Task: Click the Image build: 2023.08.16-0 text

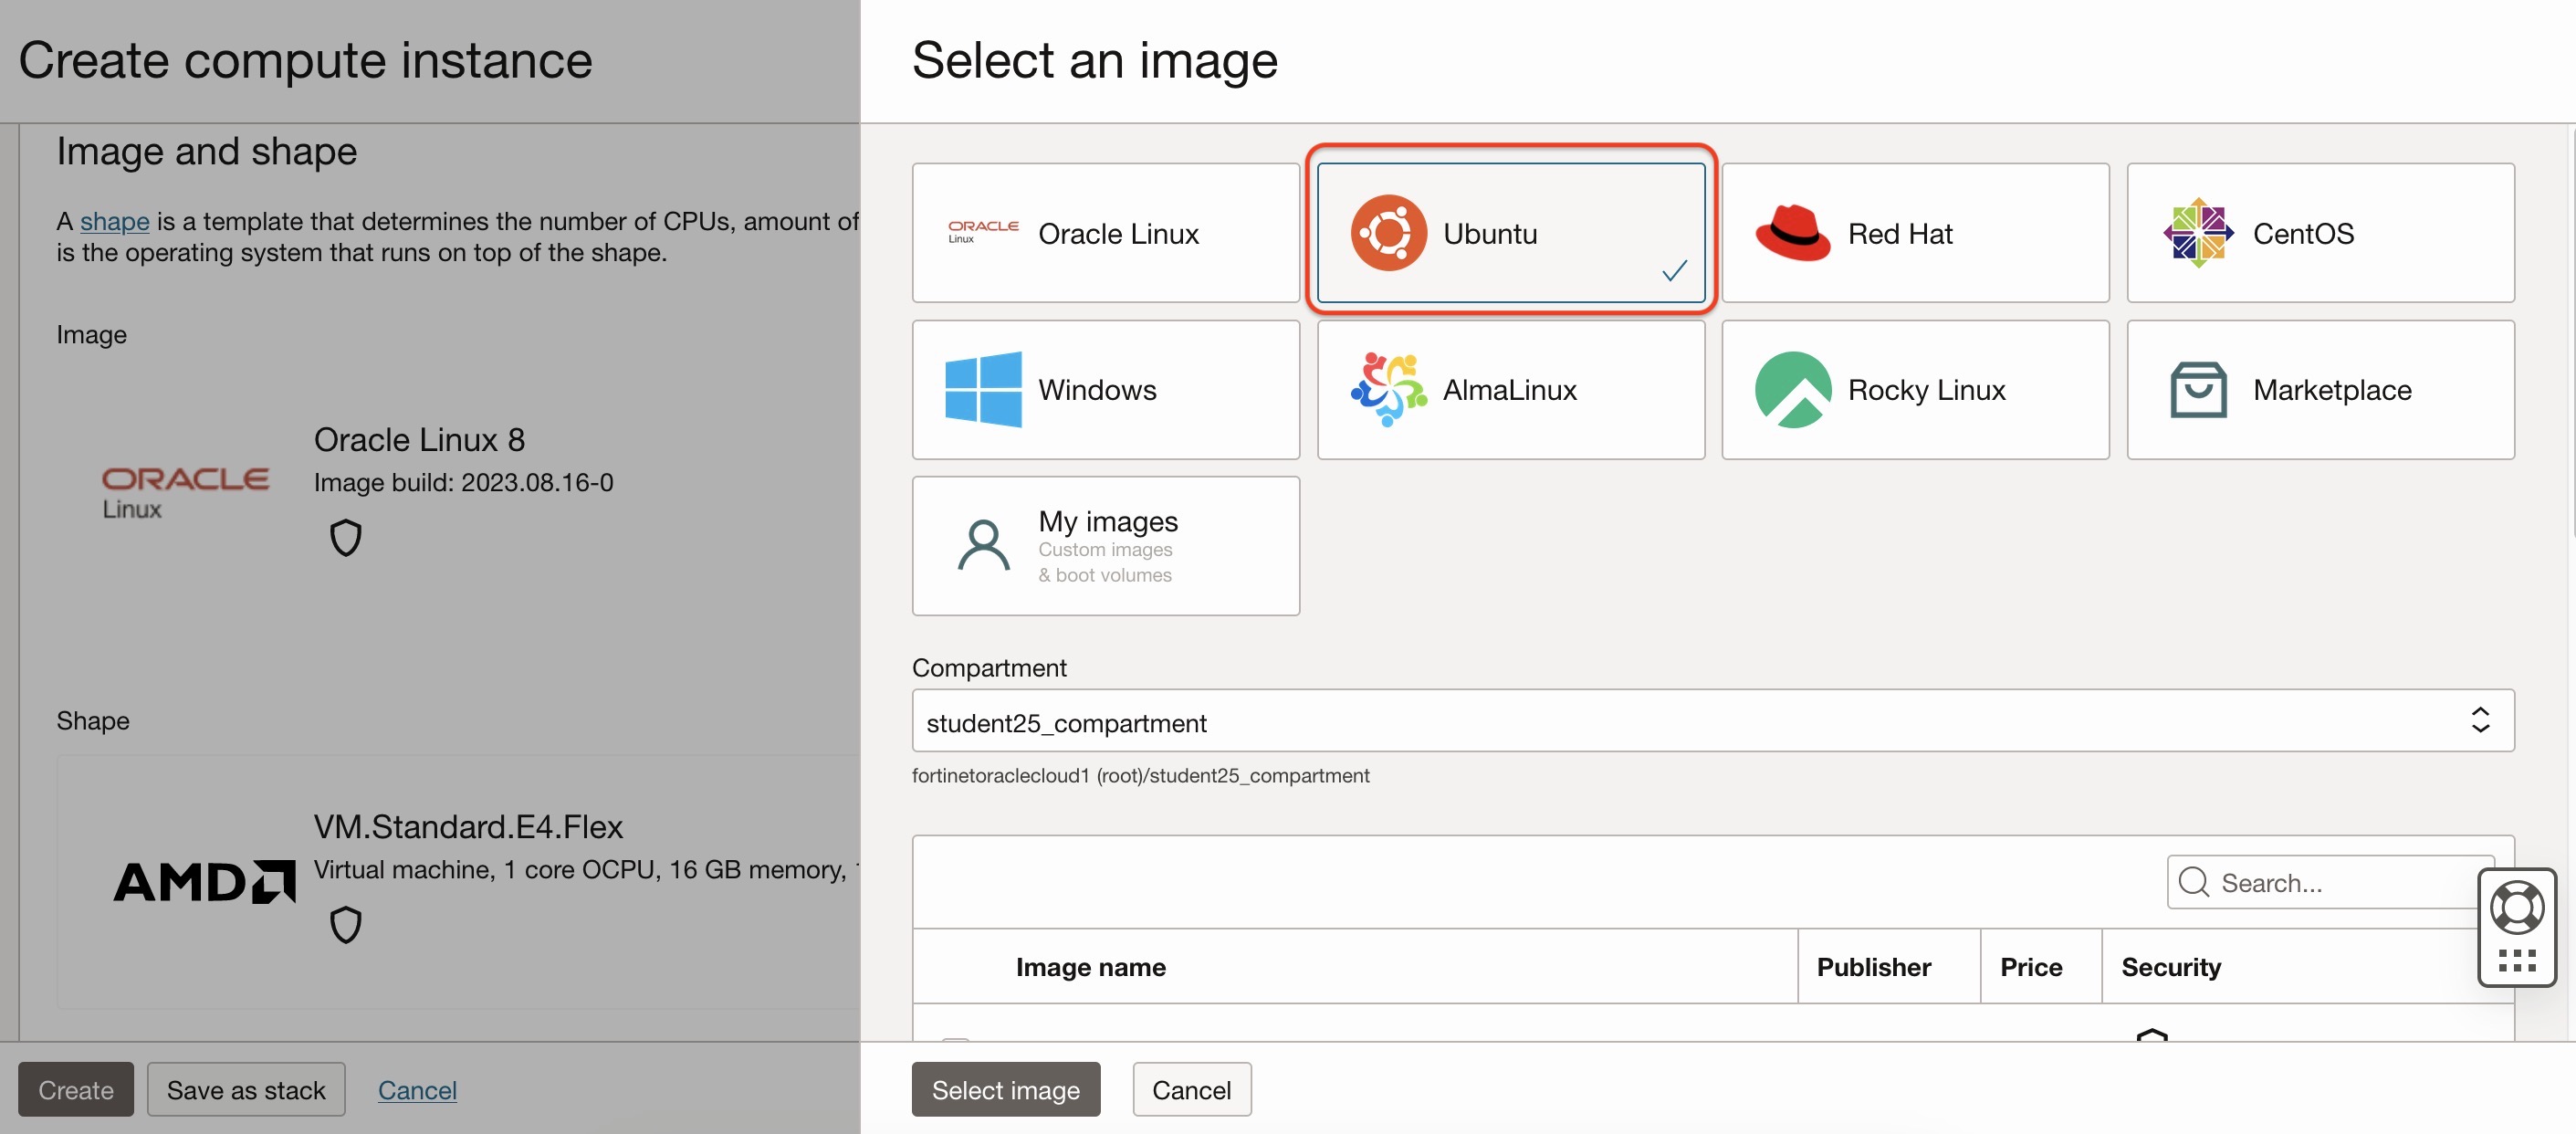Action: [x=463, y=482]
